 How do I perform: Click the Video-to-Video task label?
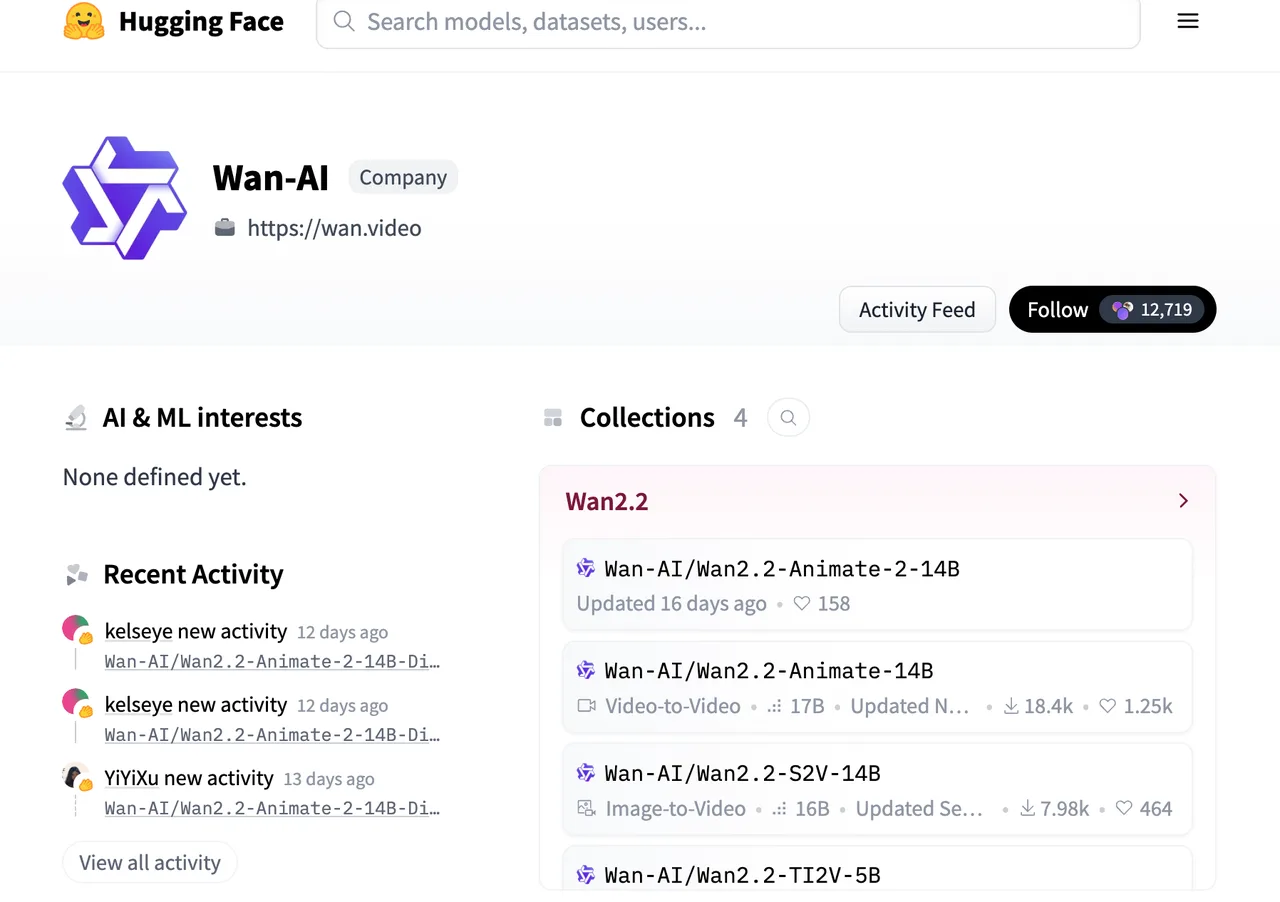[673, 706]
